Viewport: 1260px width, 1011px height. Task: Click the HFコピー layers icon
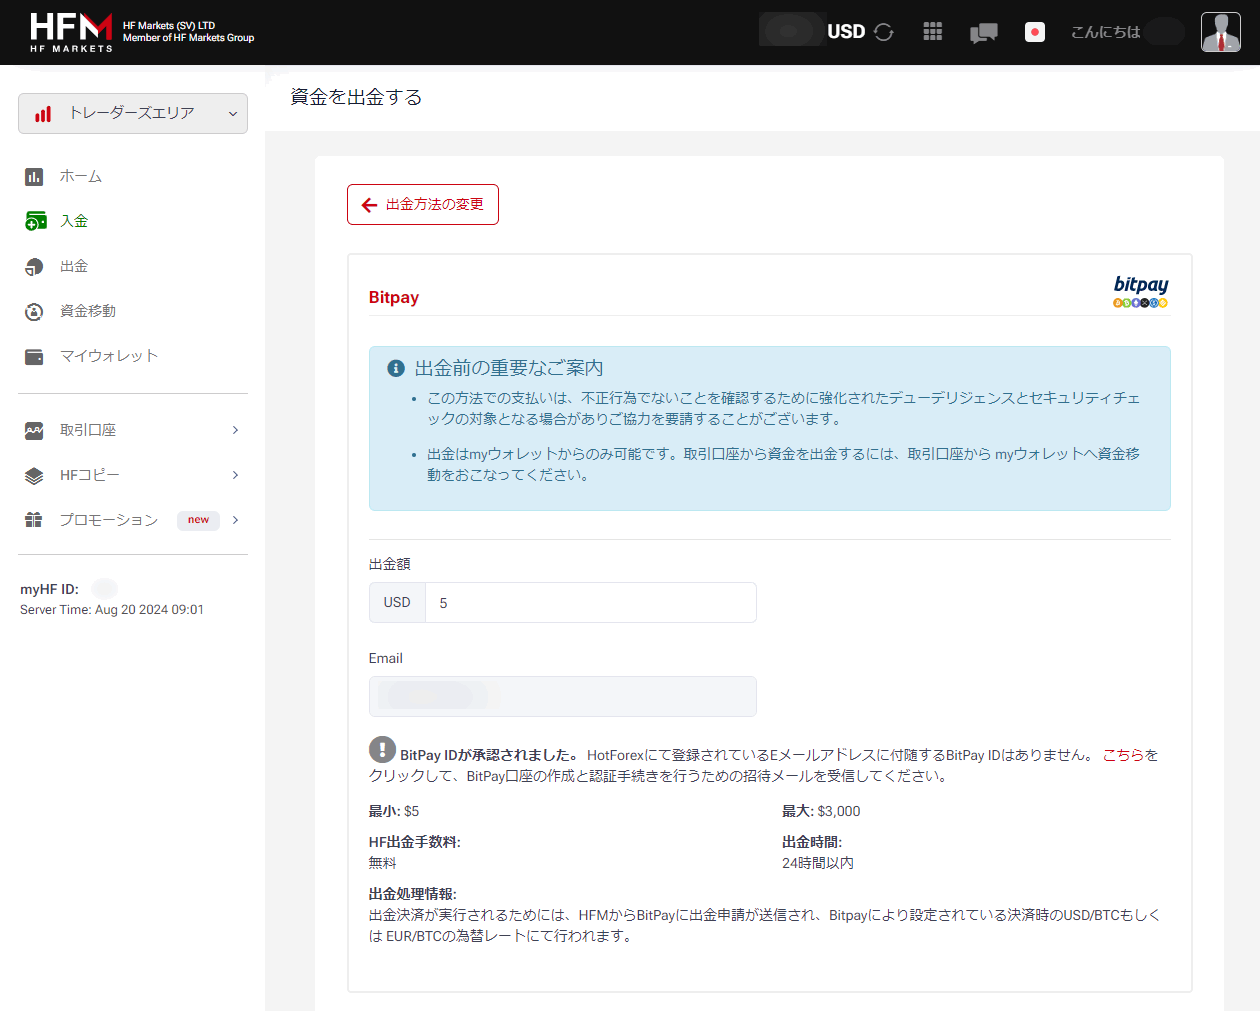[34, 476]
